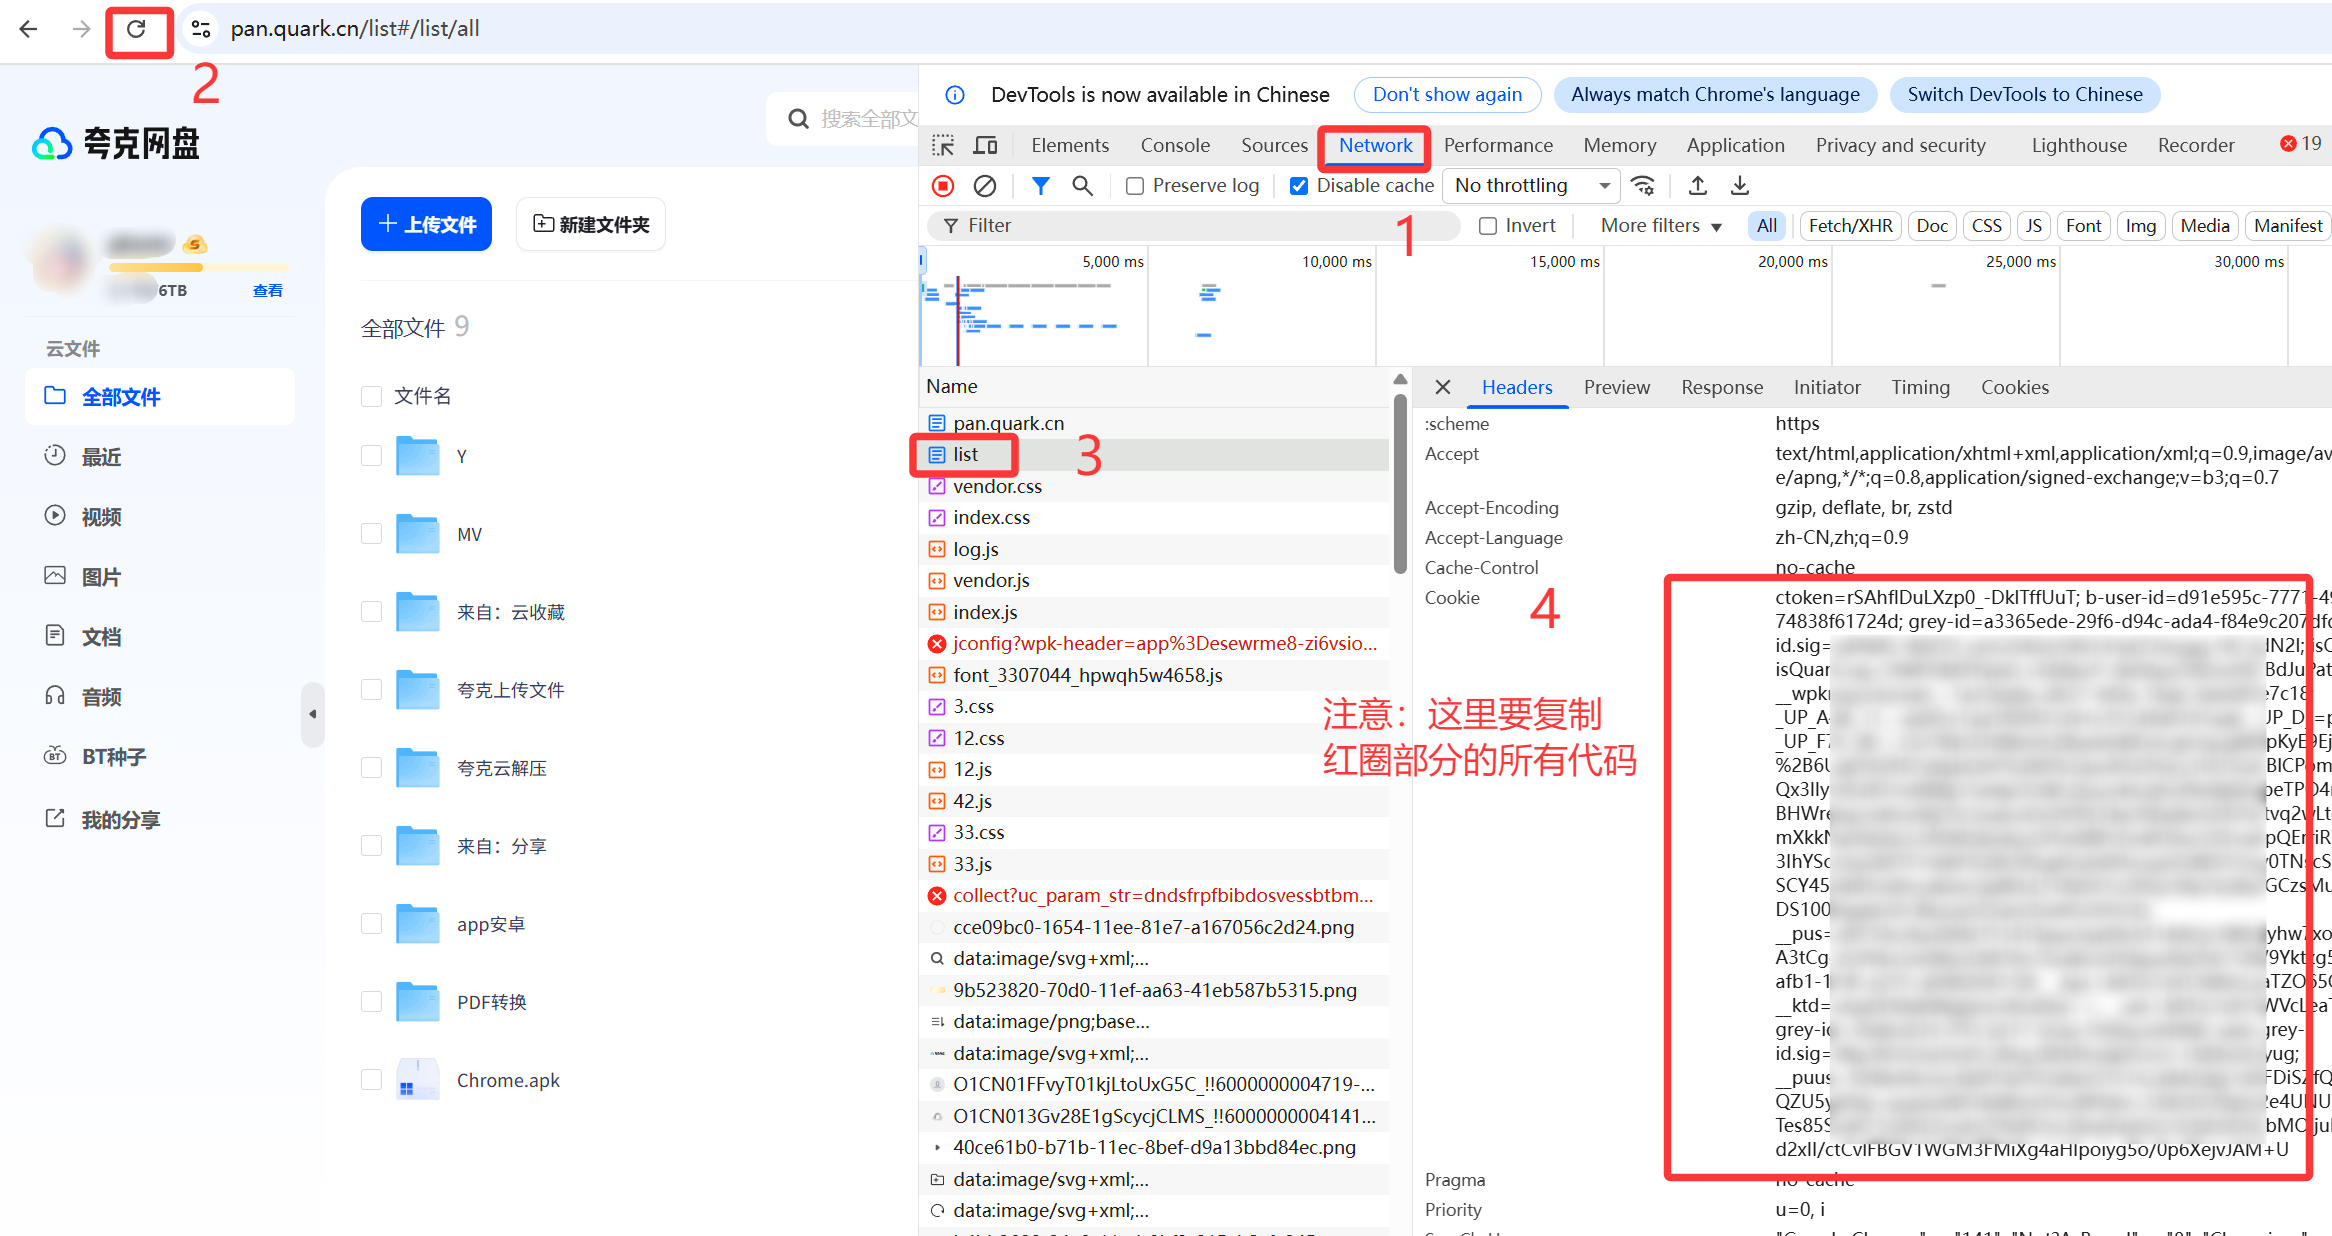The height and width of the screenshot is (1236, 2332).
Task: Toggle device toolbar icon
Action: (x=985, y=146)
